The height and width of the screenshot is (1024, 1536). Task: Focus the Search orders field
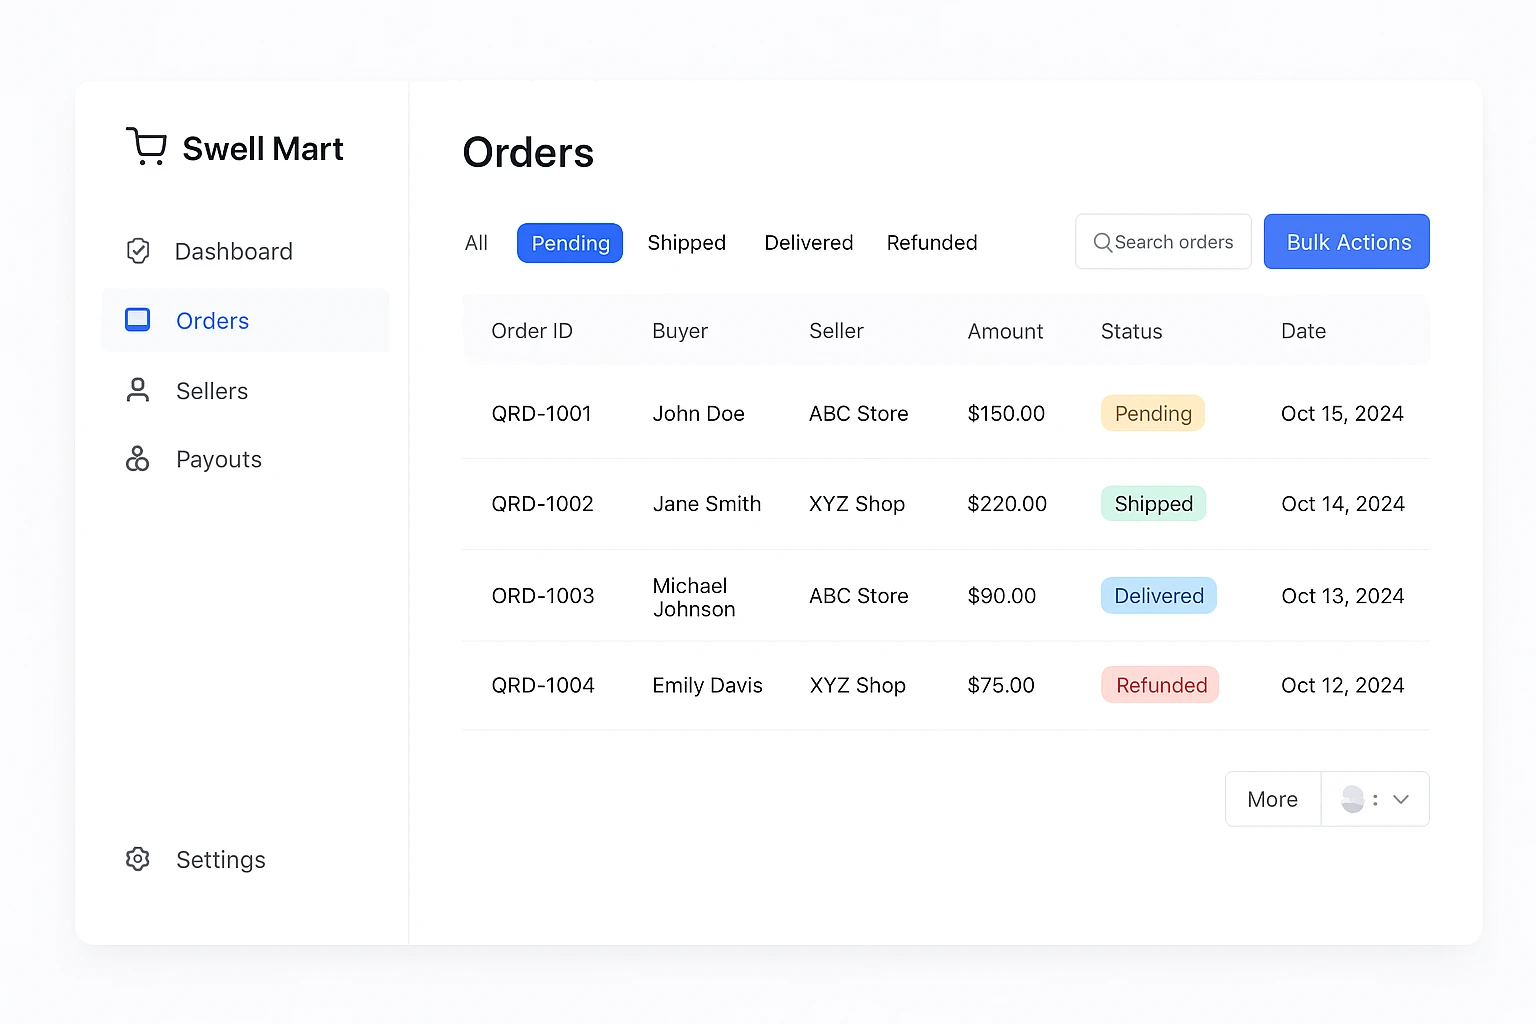(1163, 241)
